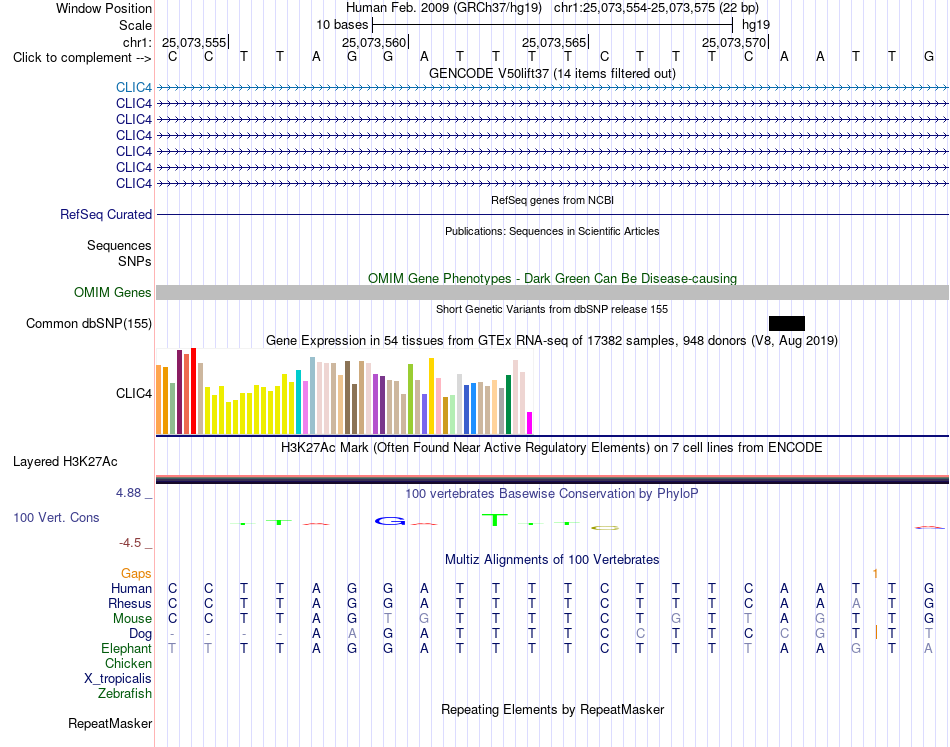Click the black CLIC4 label beside GTEx chart
This screenshot has width=950, height=747.
point(134,394)
